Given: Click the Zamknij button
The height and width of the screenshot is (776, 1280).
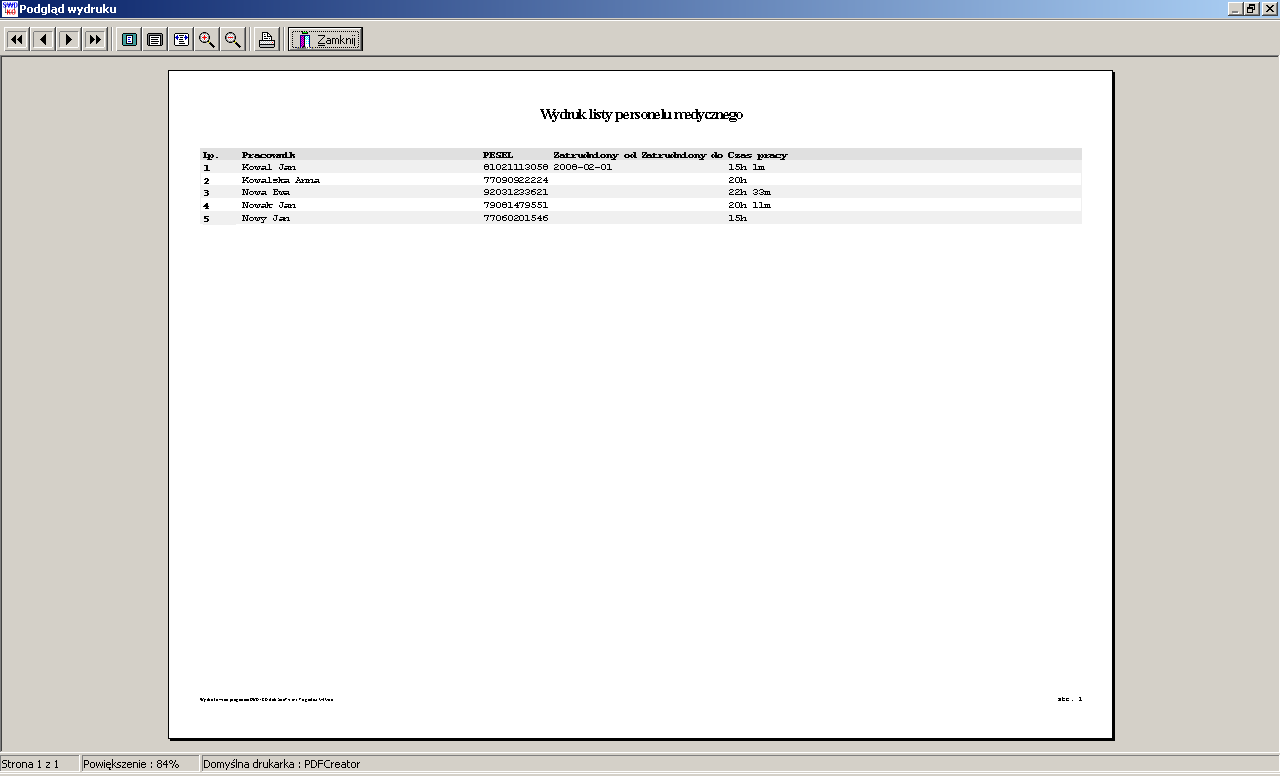Looking at the screenshot, I should point(325,40).
